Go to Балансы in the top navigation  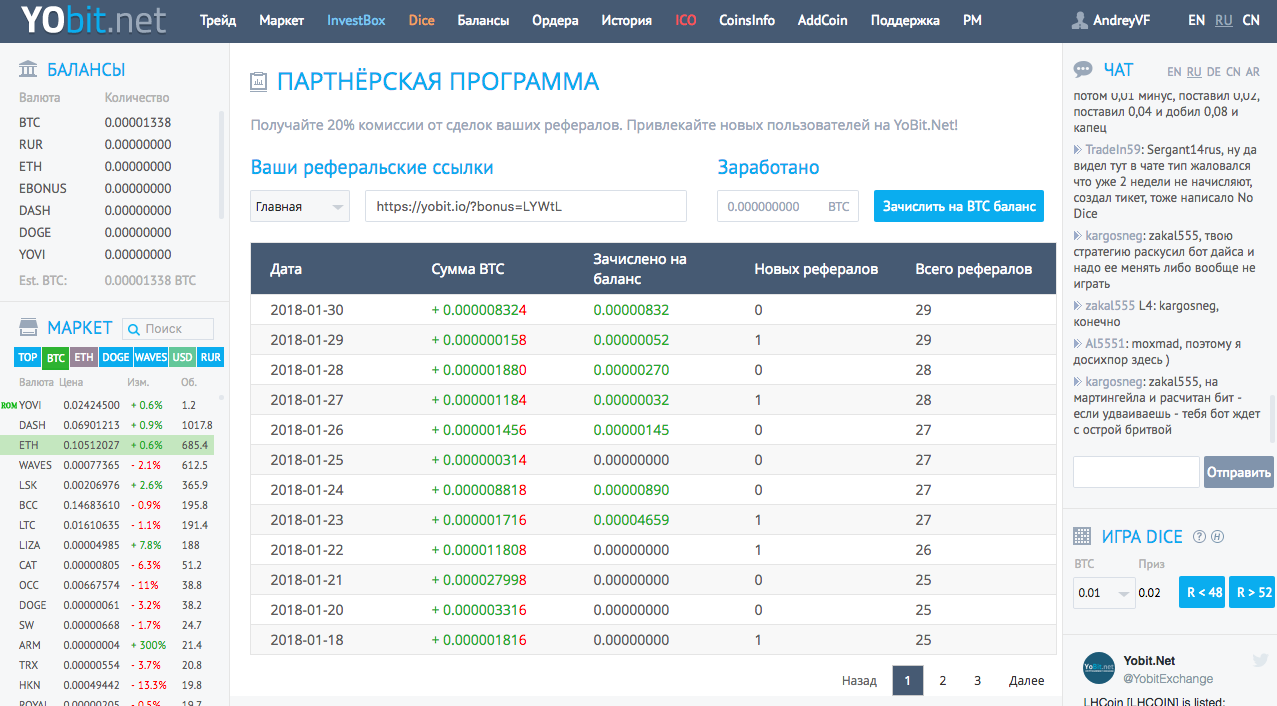pyautogui.click(x=483, y=20)
